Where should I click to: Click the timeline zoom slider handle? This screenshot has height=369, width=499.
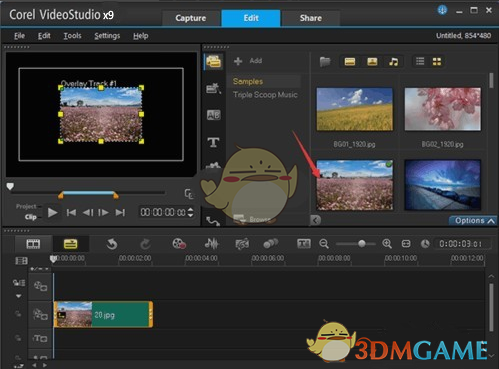coord(362,244)
